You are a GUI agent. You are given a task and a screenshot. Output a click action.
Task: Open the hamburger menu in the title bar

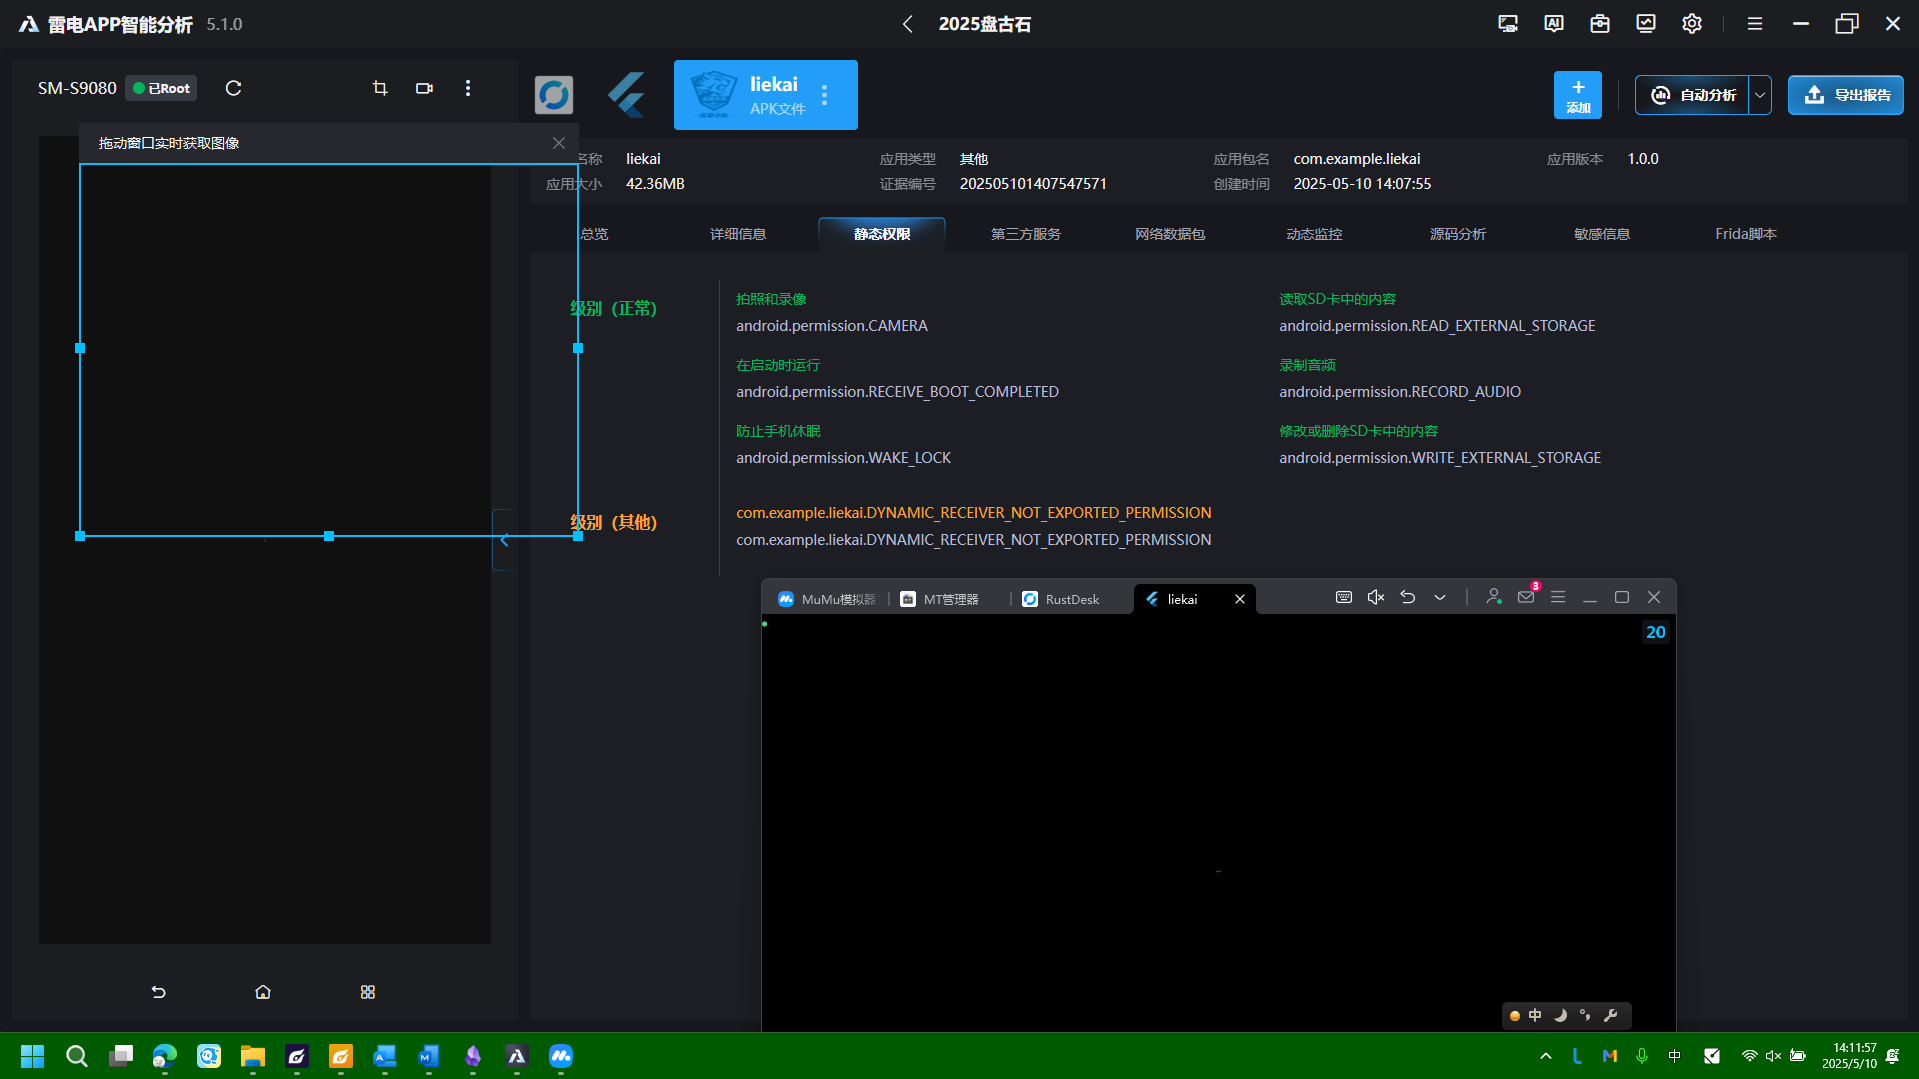(x=1755, y=24)
